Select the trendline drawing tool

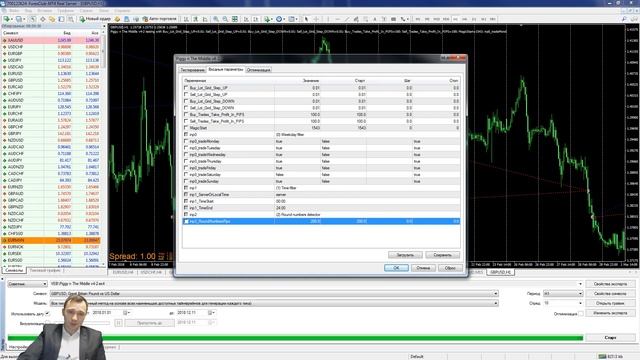point(347,19)
